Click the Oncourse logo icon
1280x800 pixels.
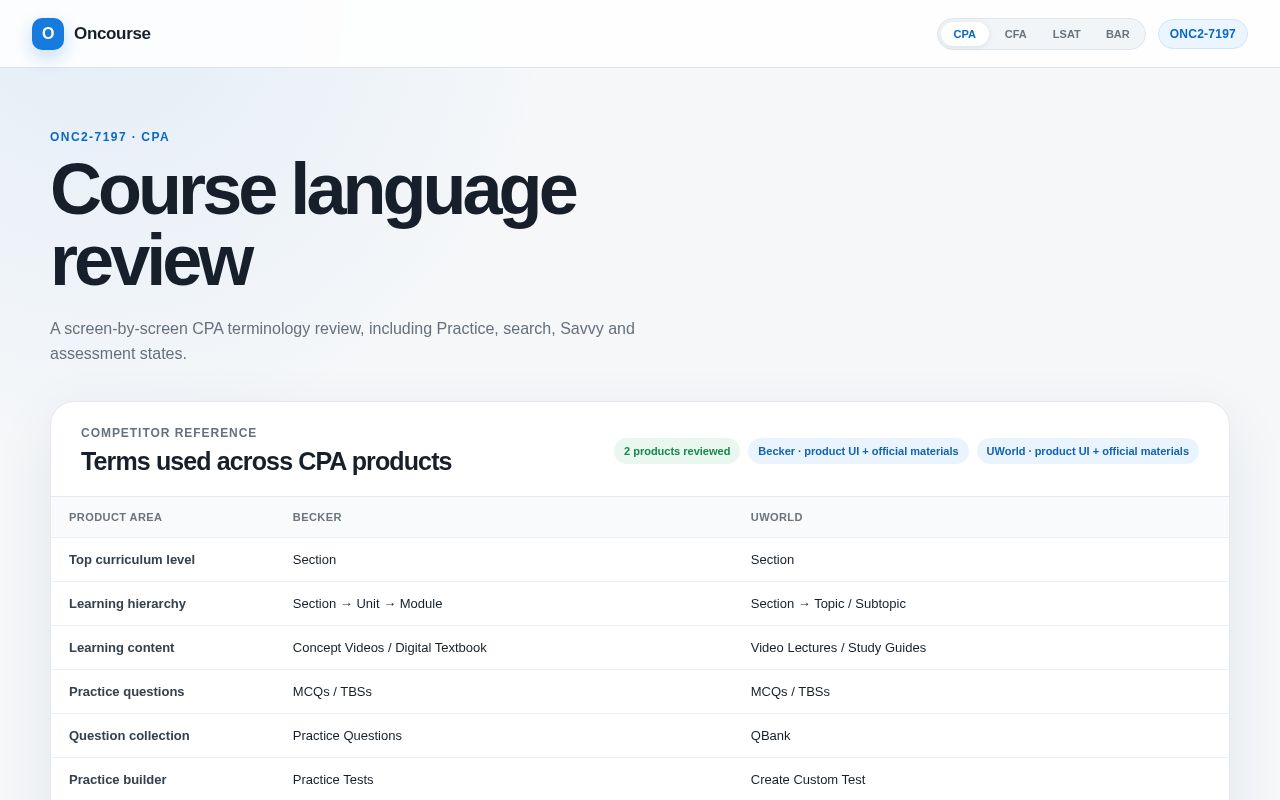[x=48, y=34]
